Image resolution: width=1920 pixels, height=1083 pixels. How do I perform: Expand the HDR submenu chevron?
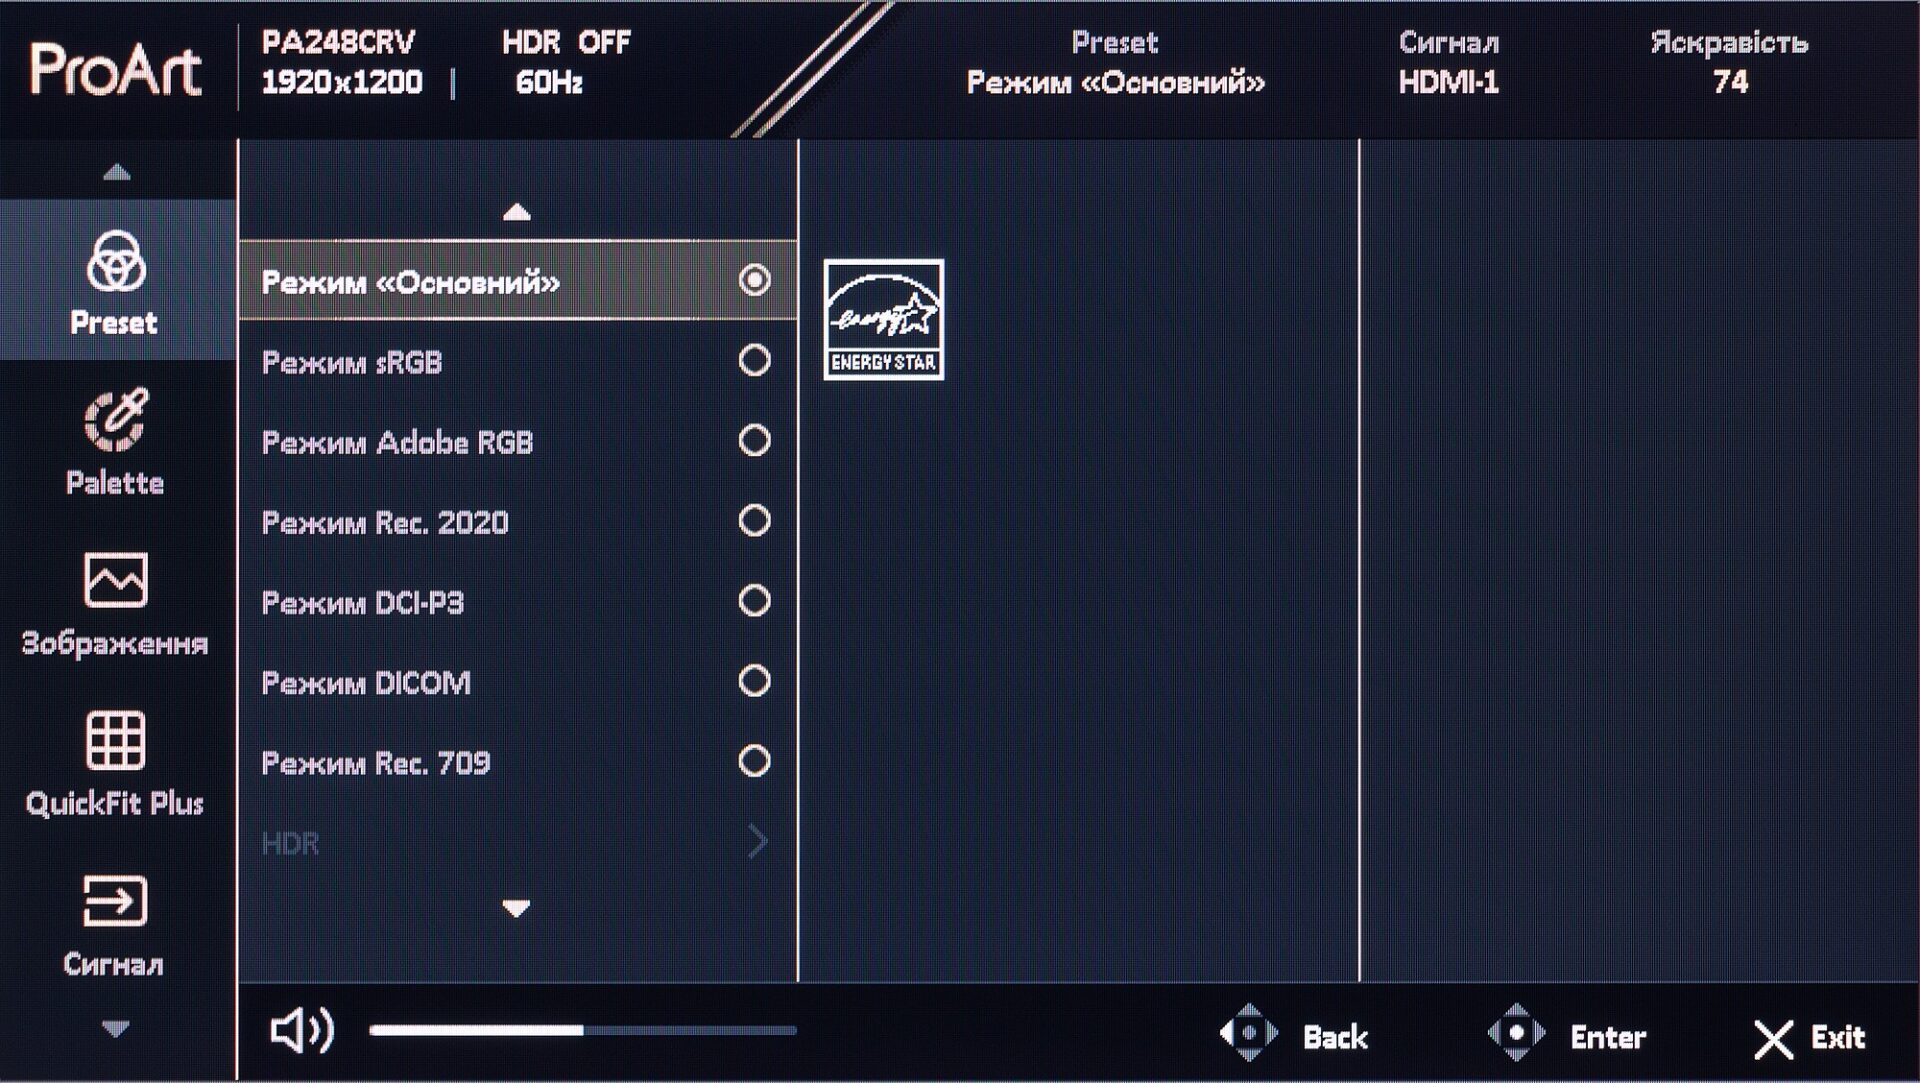pyautogui.click(x=758, y=842)
